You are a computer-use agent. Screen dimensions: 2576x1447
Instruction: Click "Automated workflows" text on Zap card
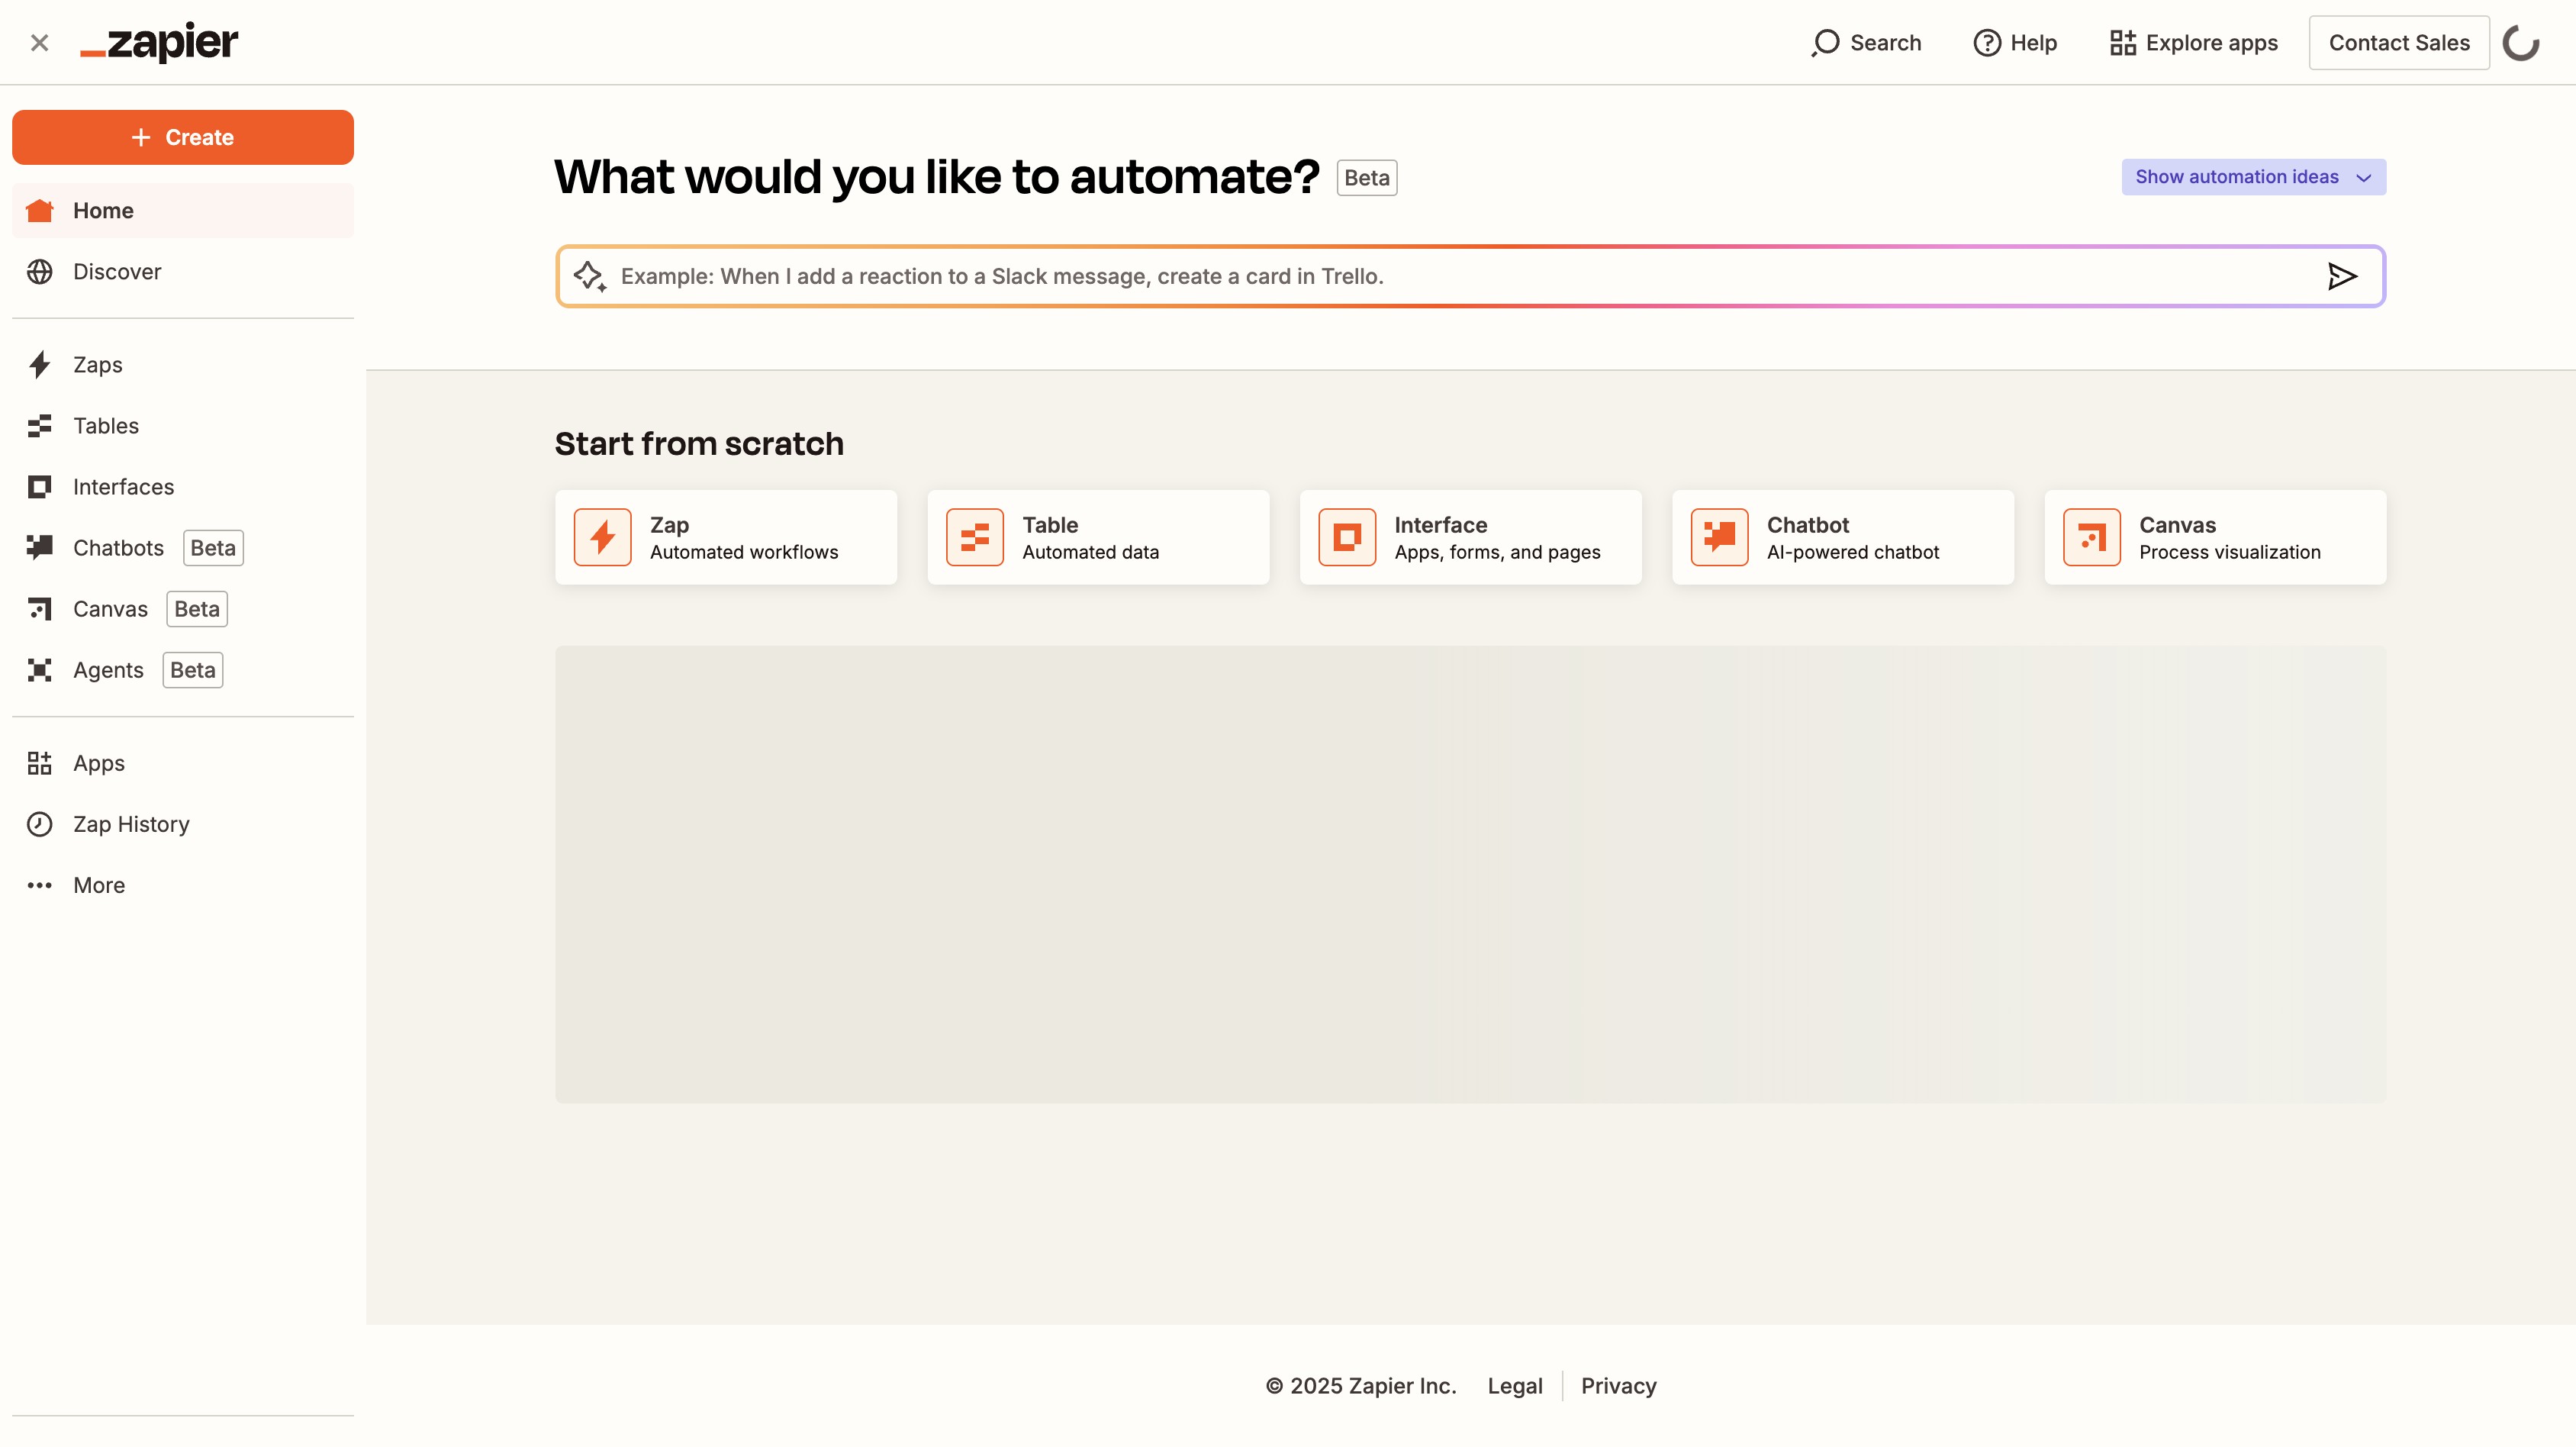pyautogui.click(x=744, y=551)
